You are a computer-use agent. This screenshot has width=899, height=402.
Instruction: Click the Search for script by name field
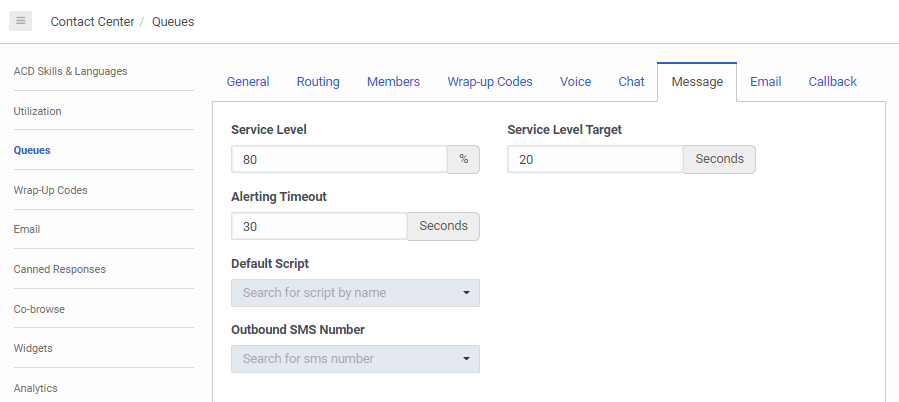pyautogui.click(x=355, y=293)
